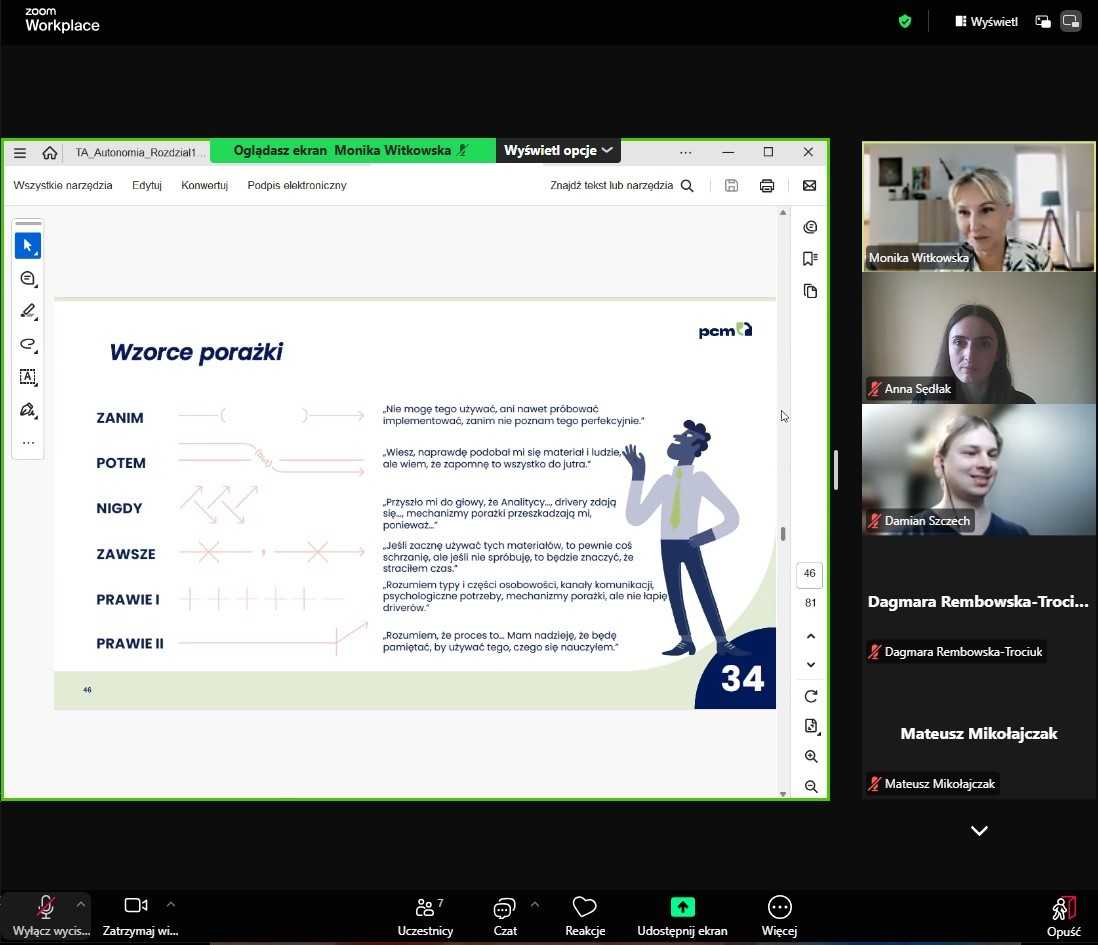Click the Reakcje heart icon
The height and width of the screenshot is (945, 1098).
click(x=584, y=907)
